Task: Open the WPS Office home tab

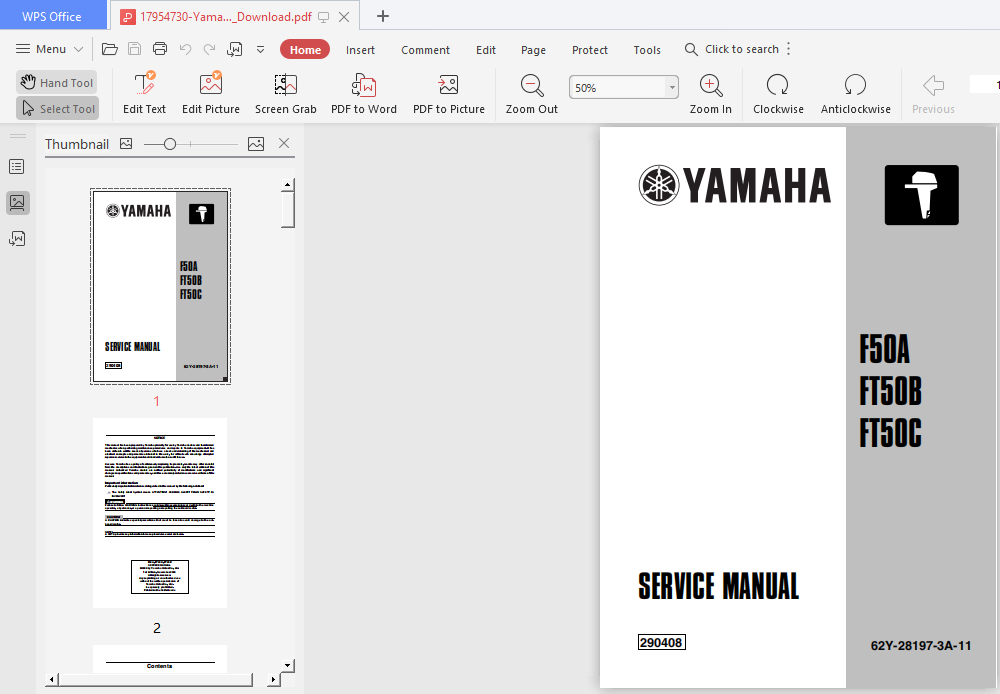Action: click(52, 17)
